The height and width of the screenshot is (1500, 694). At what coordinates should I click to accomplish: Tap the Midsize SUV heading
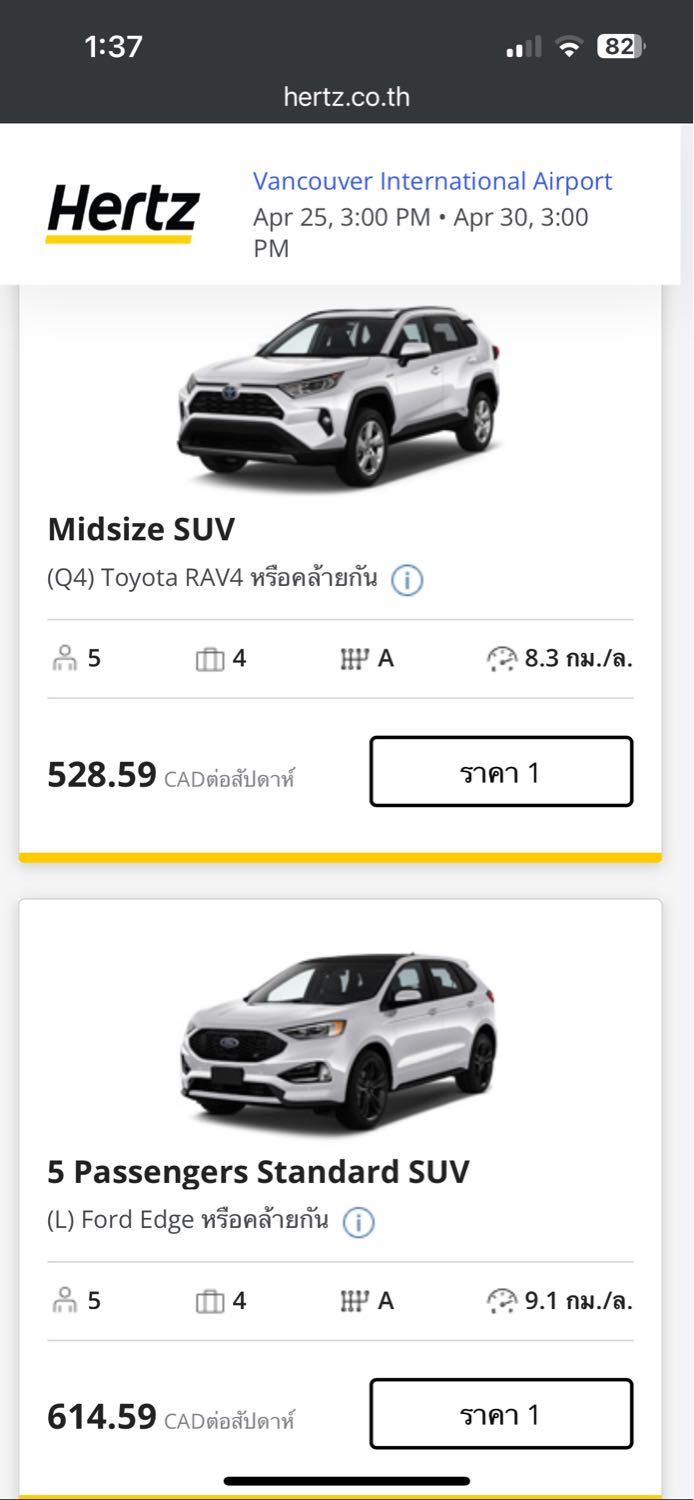pyautogui.click(x=141, y=529)
